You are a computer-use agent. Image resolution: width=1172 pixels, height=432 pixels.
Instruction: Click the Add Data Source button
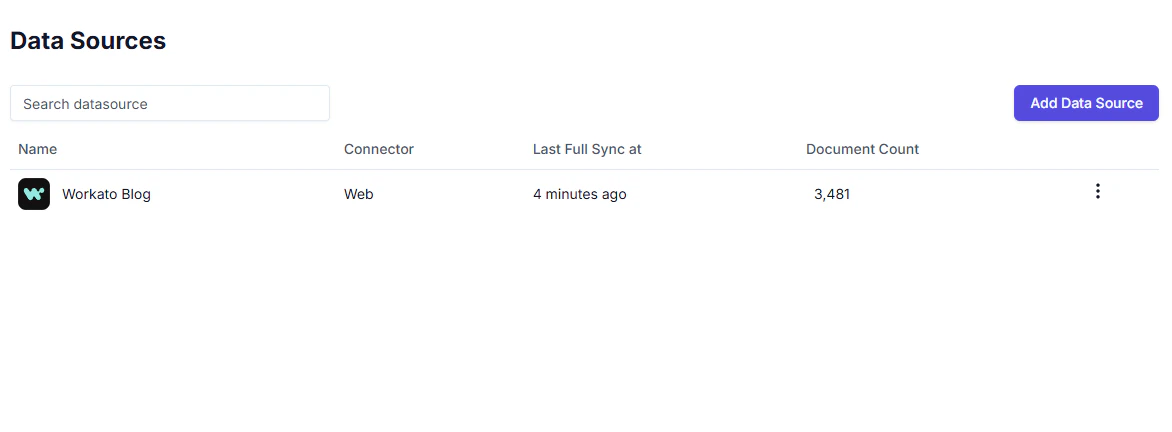pyautogui.click(x=1086, y=103)
